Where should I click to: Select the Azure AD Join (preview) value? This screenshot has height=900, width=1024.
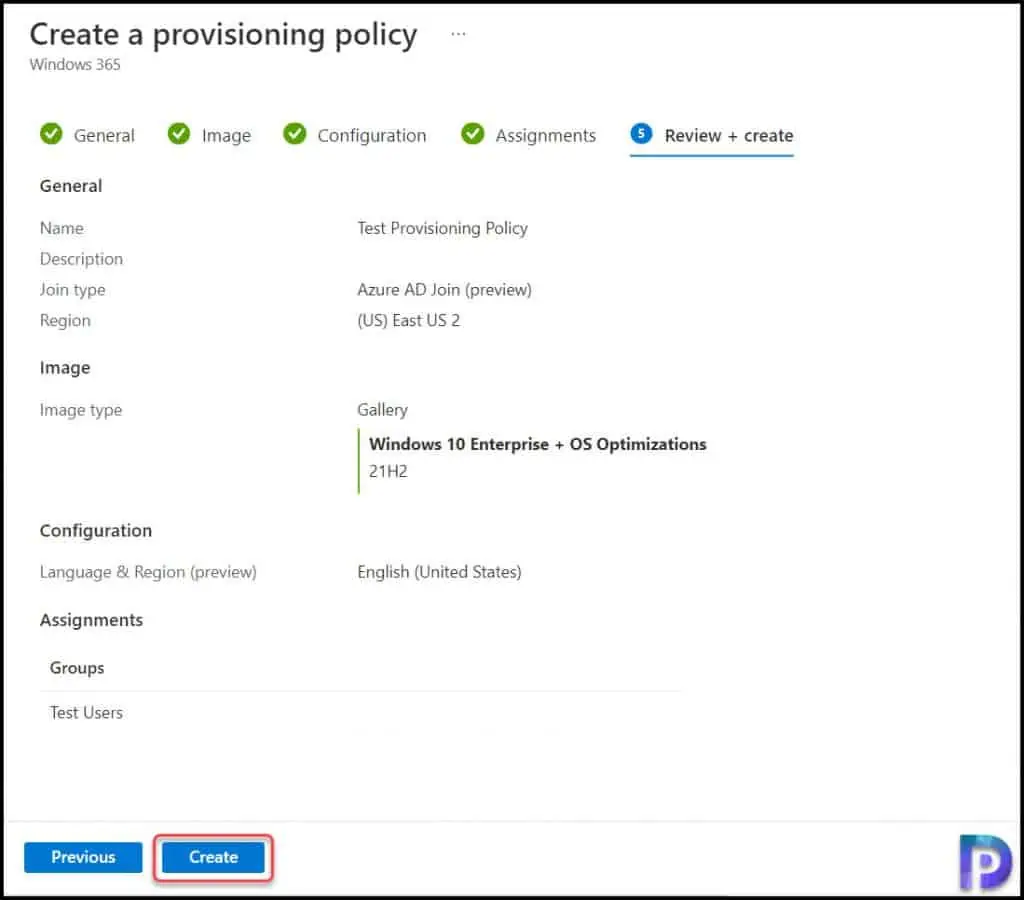pyautogui.click(x=444, y=289)
